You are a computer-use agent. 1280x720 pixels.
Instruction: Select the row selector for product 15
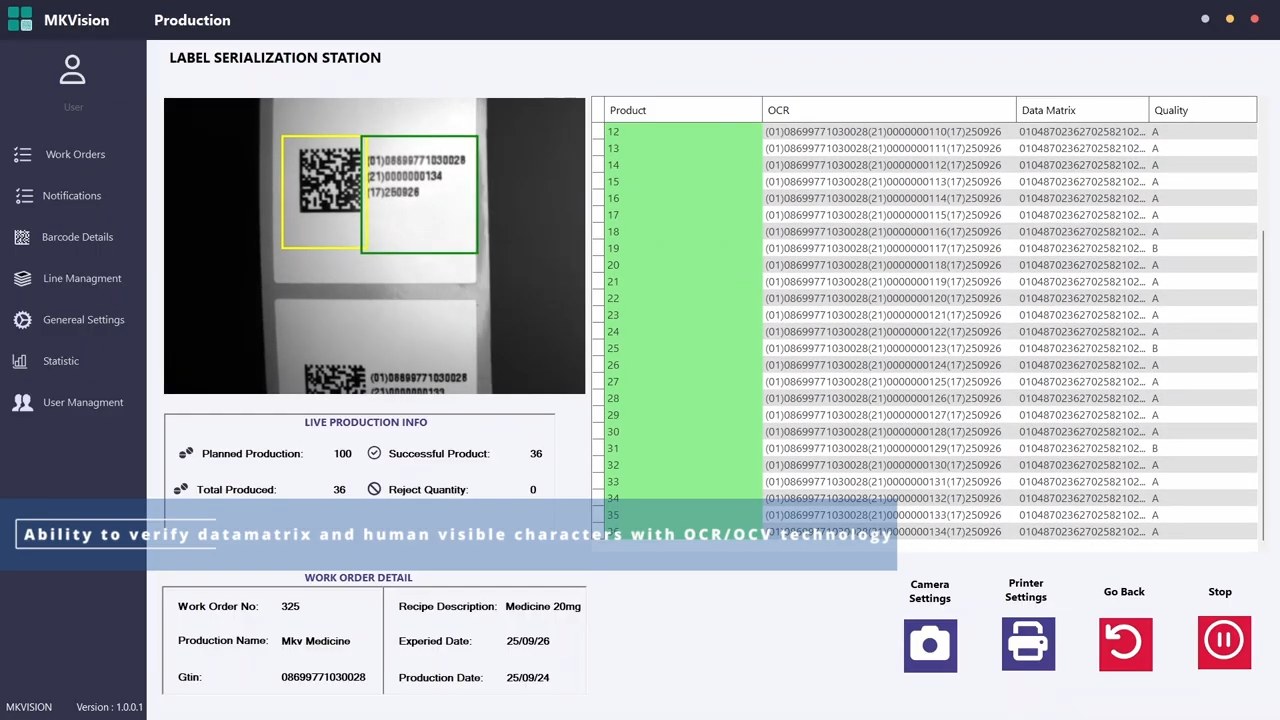pyautogui.click(x=598, y=182)
